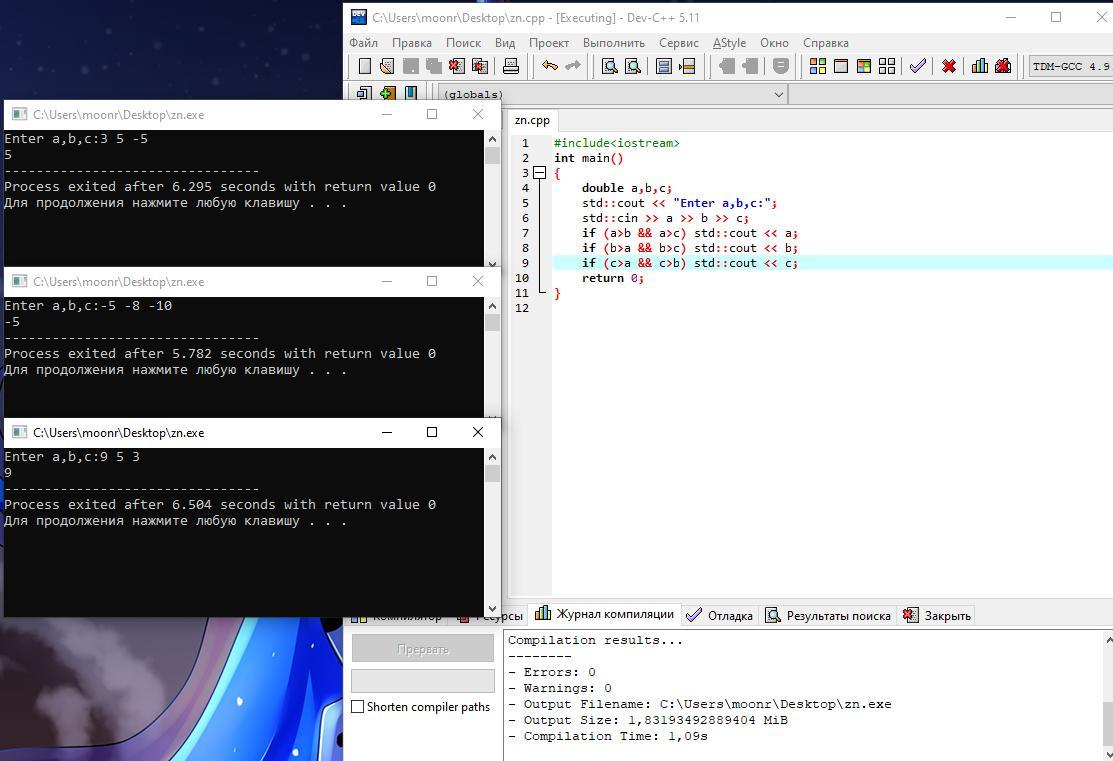
Task: Open the Окно menu
Action: 774,43
